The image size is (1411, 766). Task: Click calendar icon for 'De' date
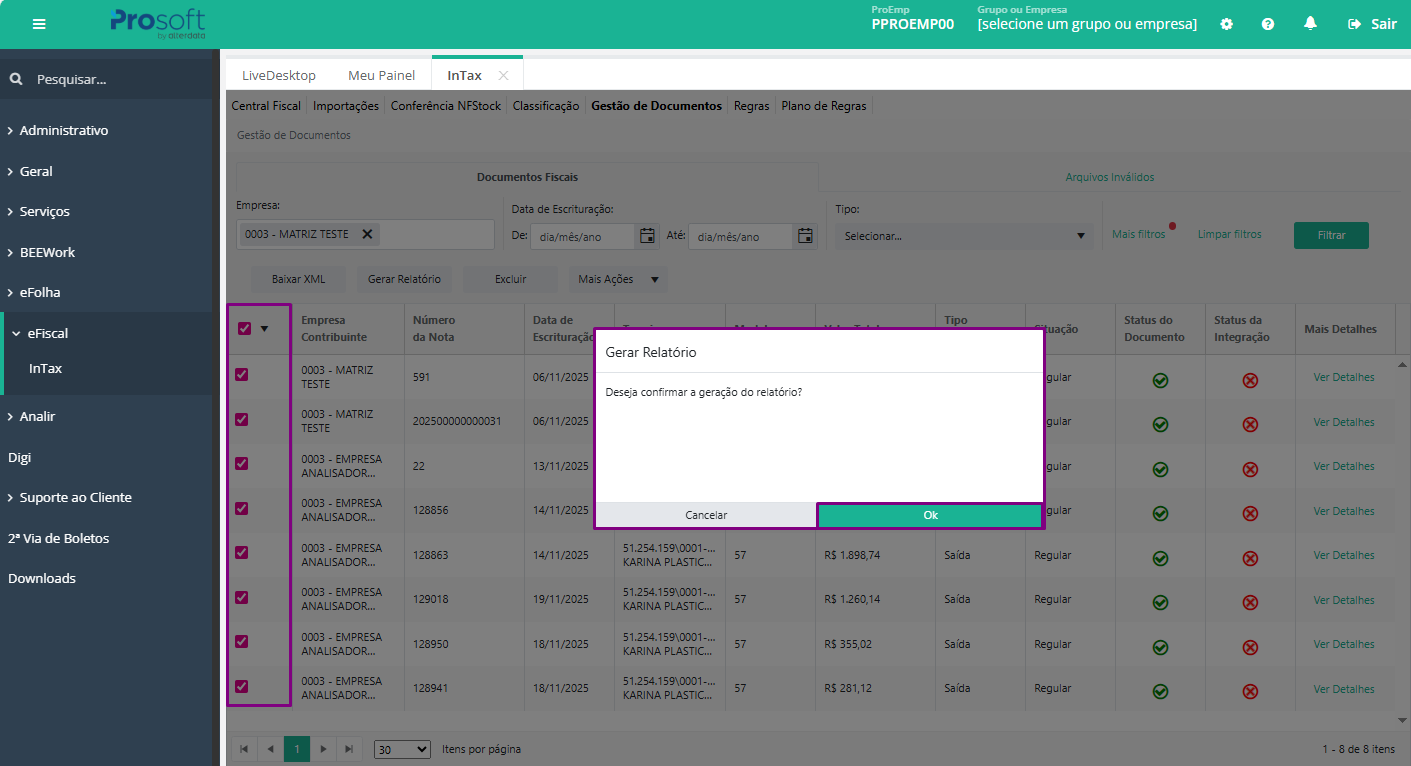pos(647,236)
